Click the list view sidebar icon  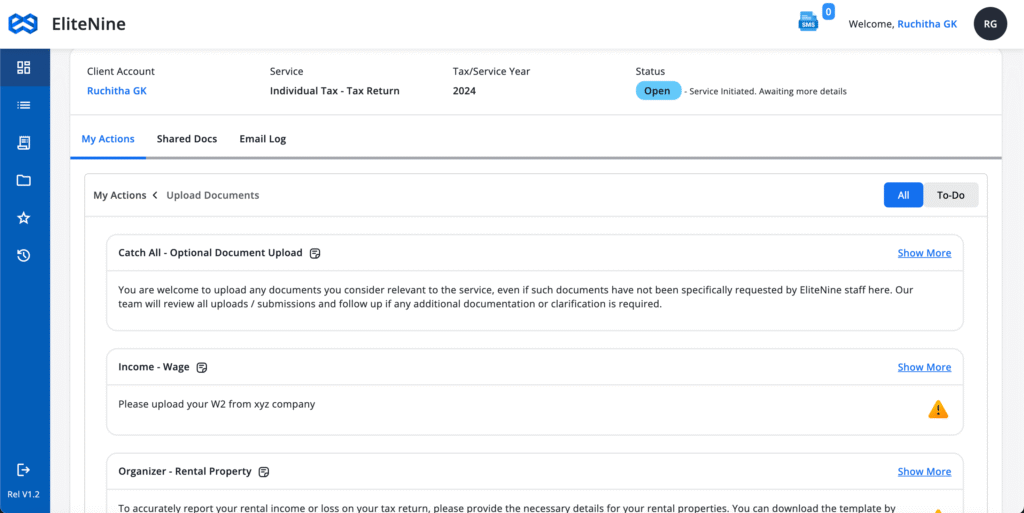coord(24,105)
